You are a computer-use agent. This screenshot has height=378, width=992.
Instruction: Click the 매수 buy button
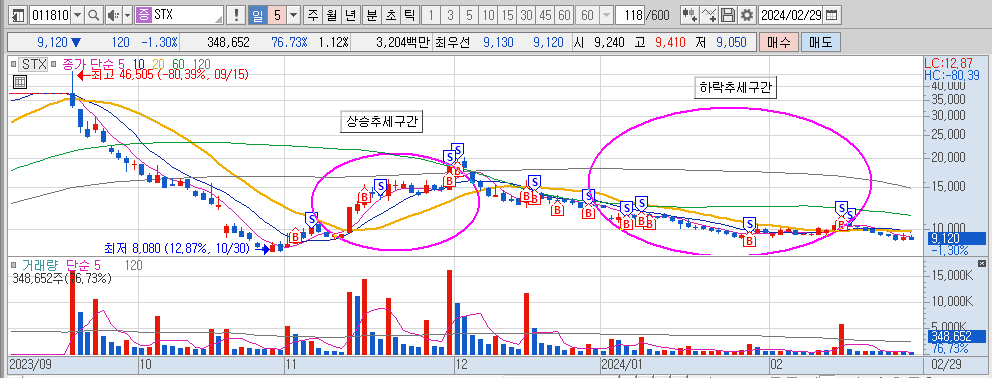tap(778, 43)
